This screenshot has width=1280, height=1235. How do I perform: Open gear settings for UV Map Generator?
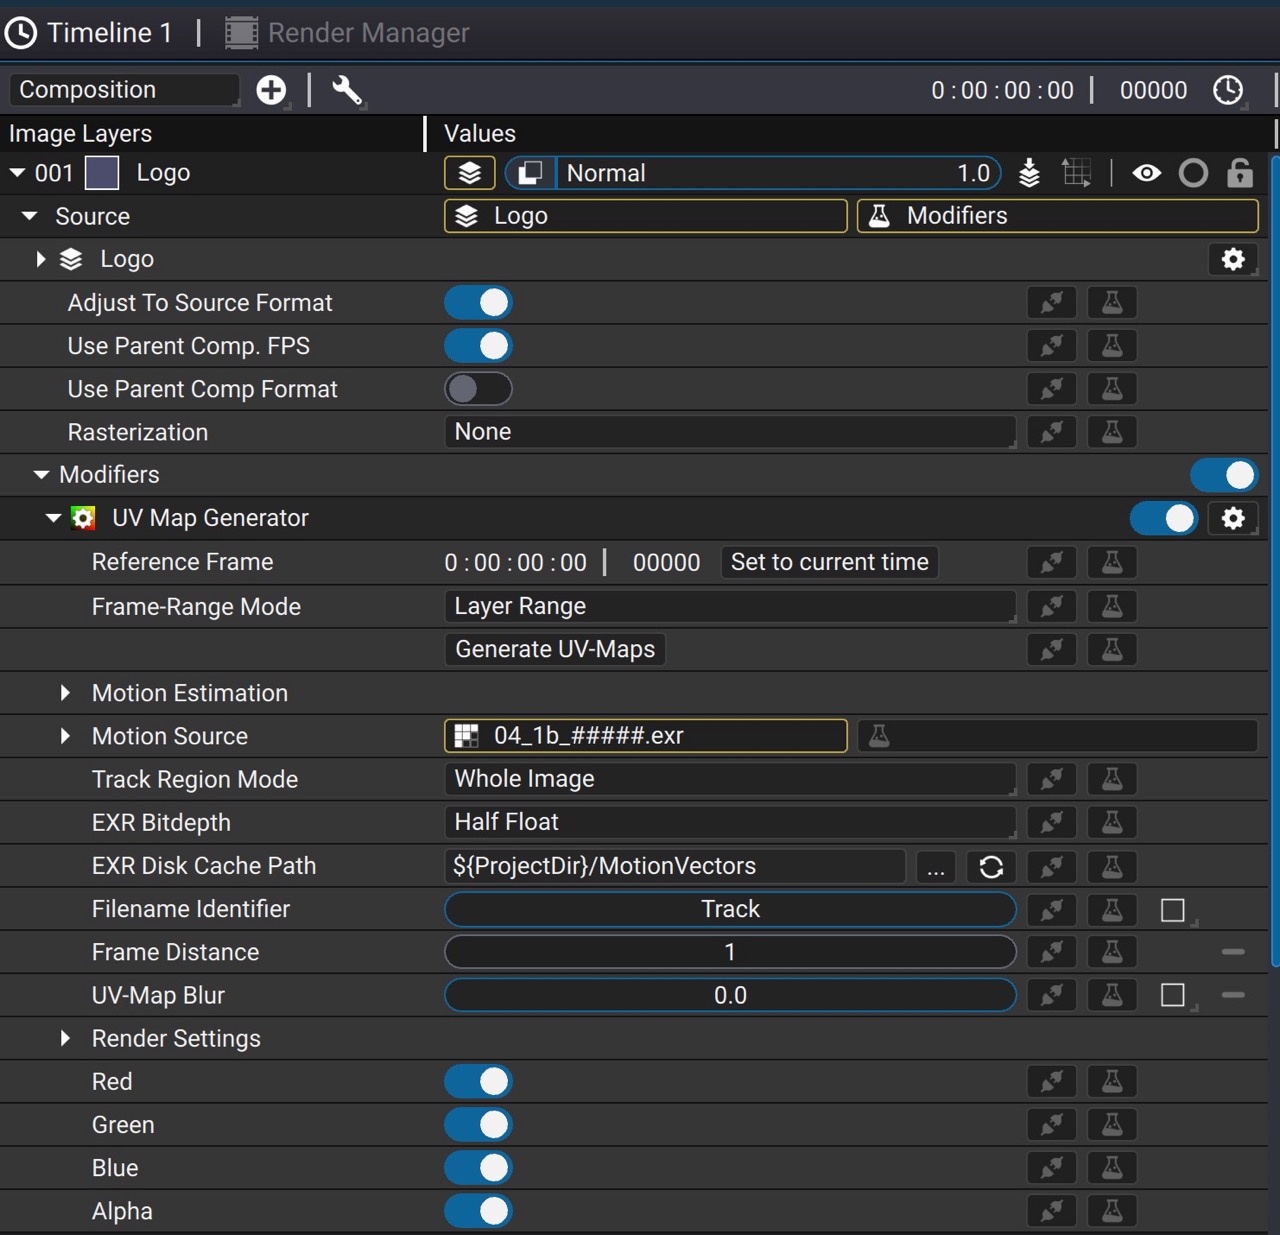1233,518
